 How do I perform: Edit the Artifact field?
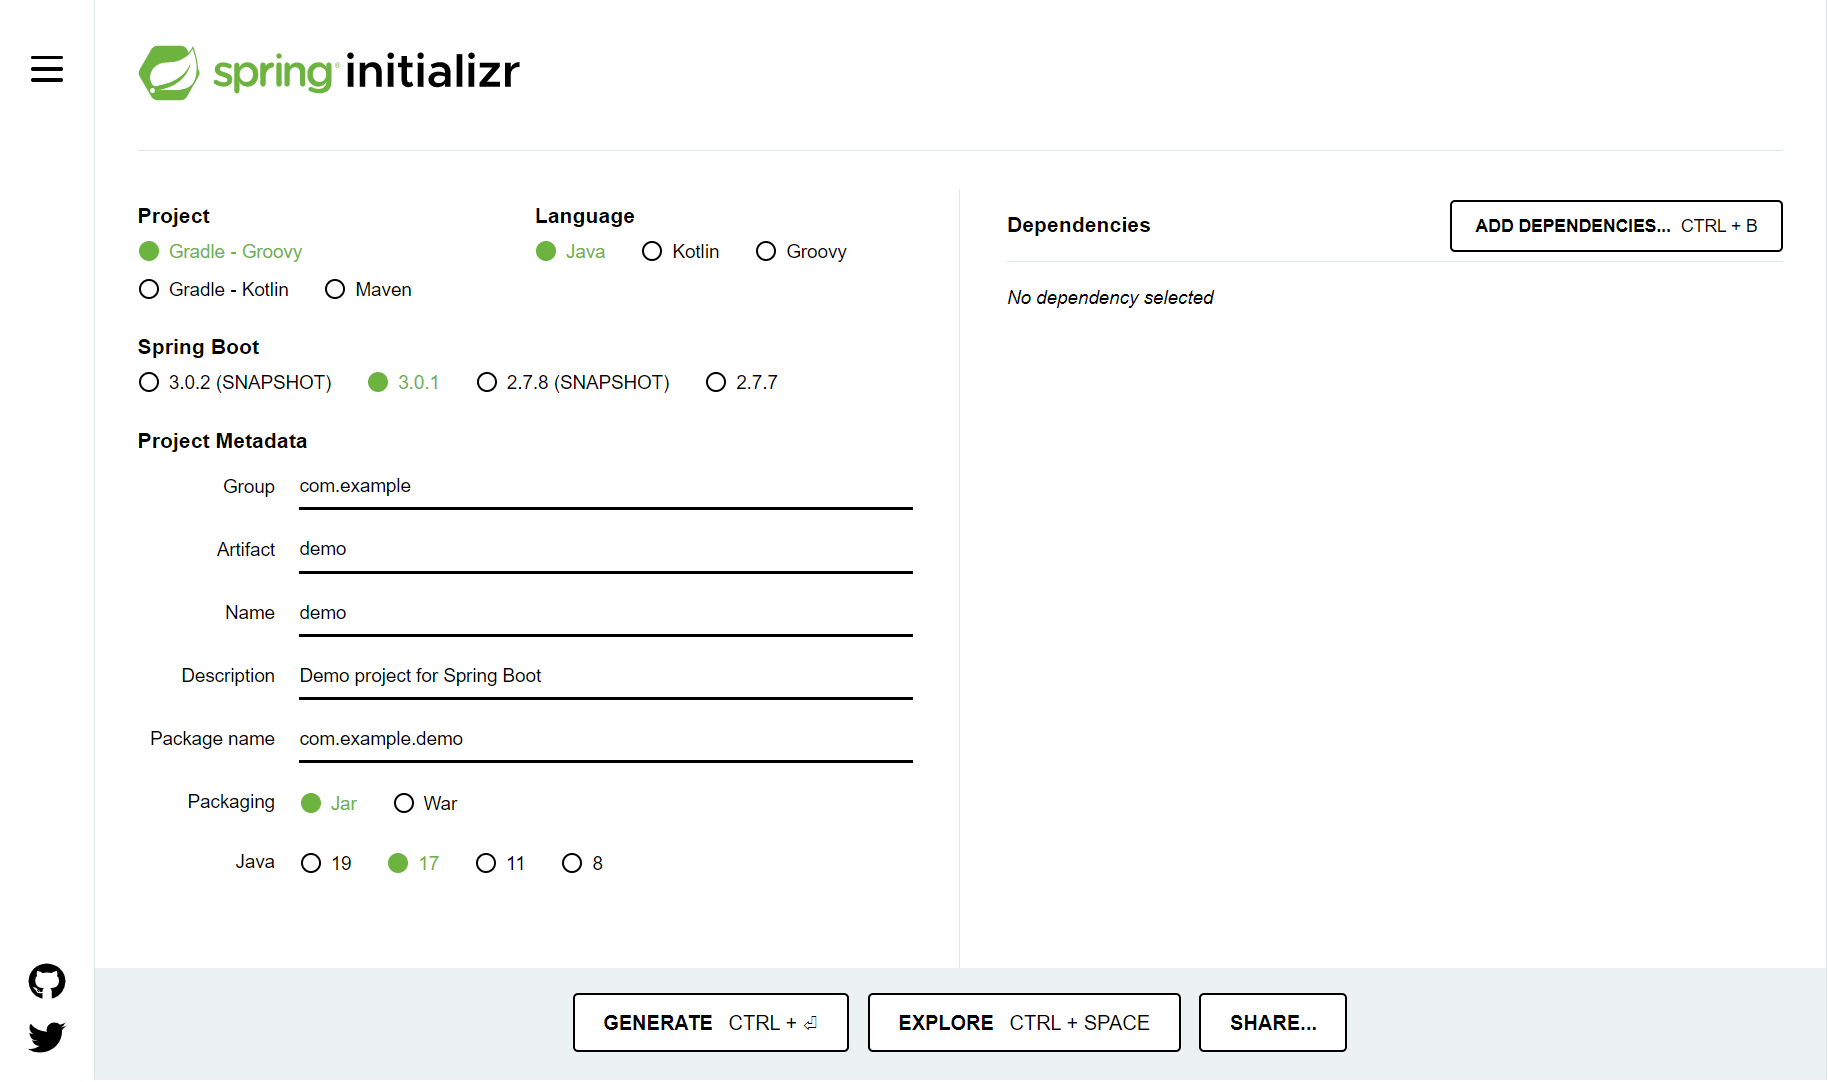[606, 550]
